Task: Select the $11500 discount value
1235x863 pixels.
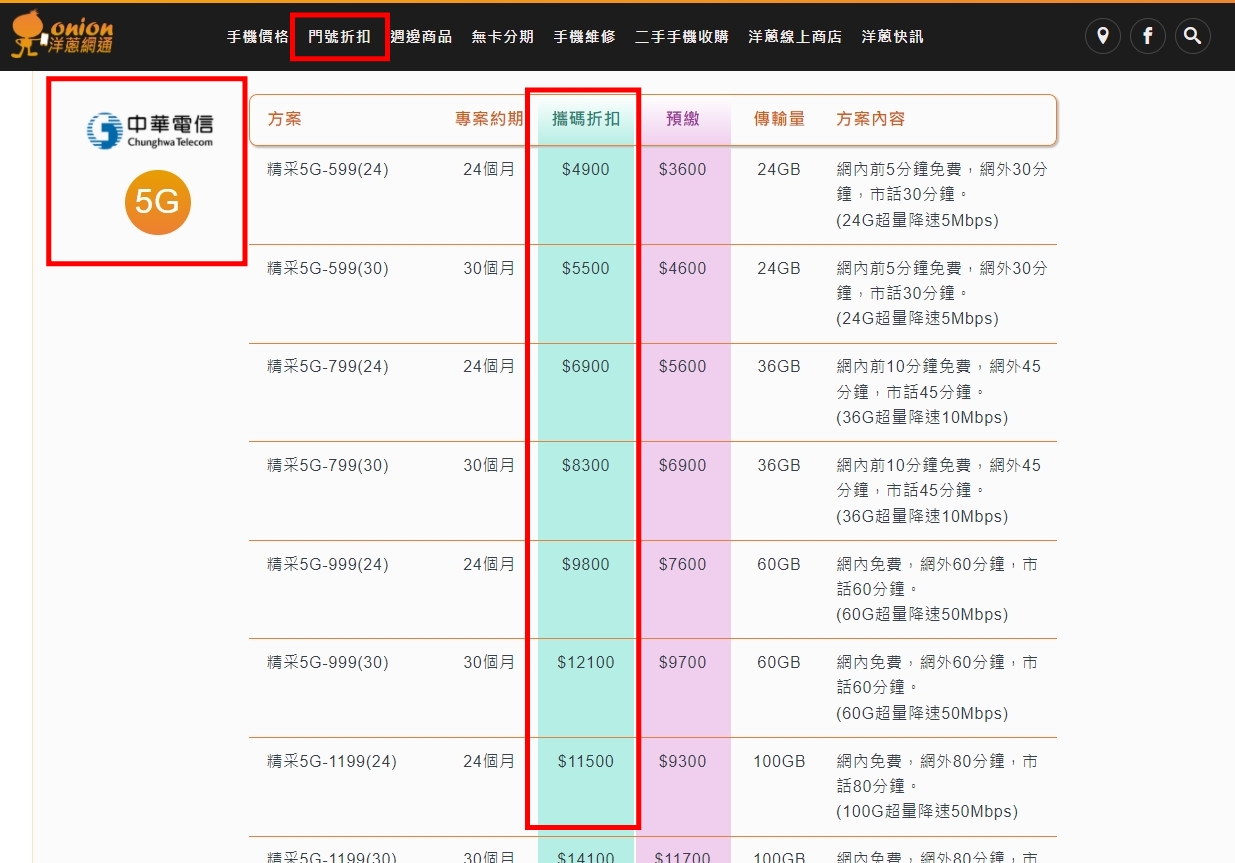Action: pyautogui.click(x=586, y=762)
